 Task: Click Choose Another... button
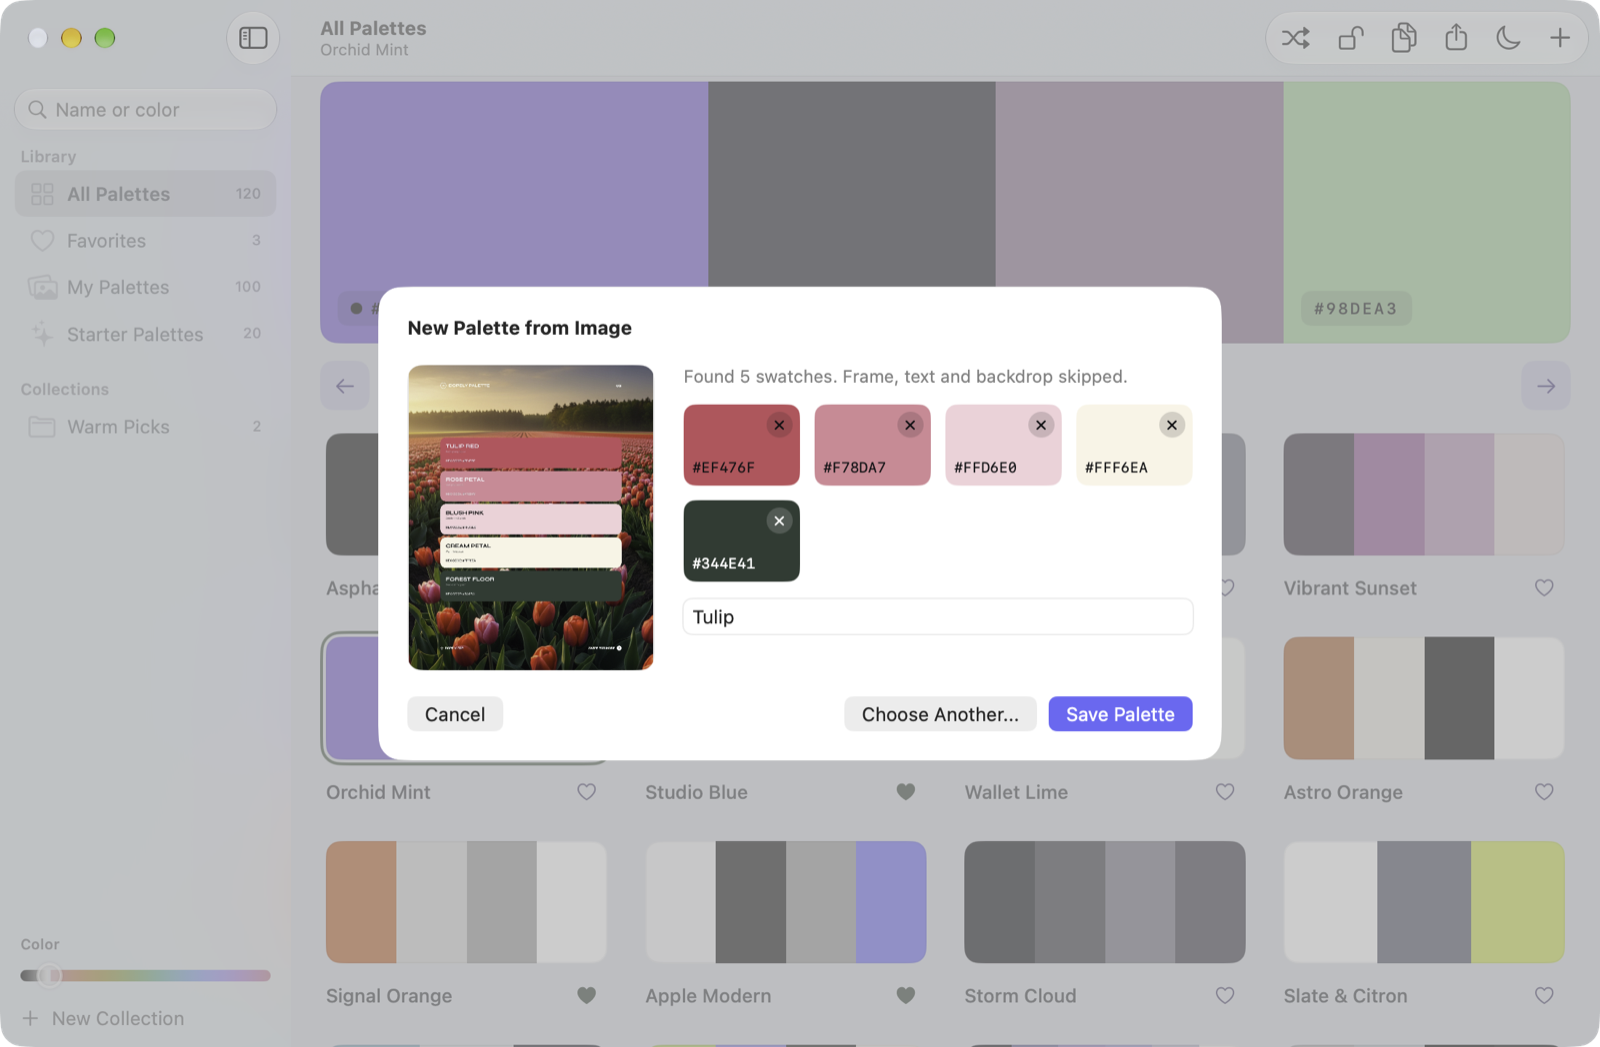click(x=940, y=714)
